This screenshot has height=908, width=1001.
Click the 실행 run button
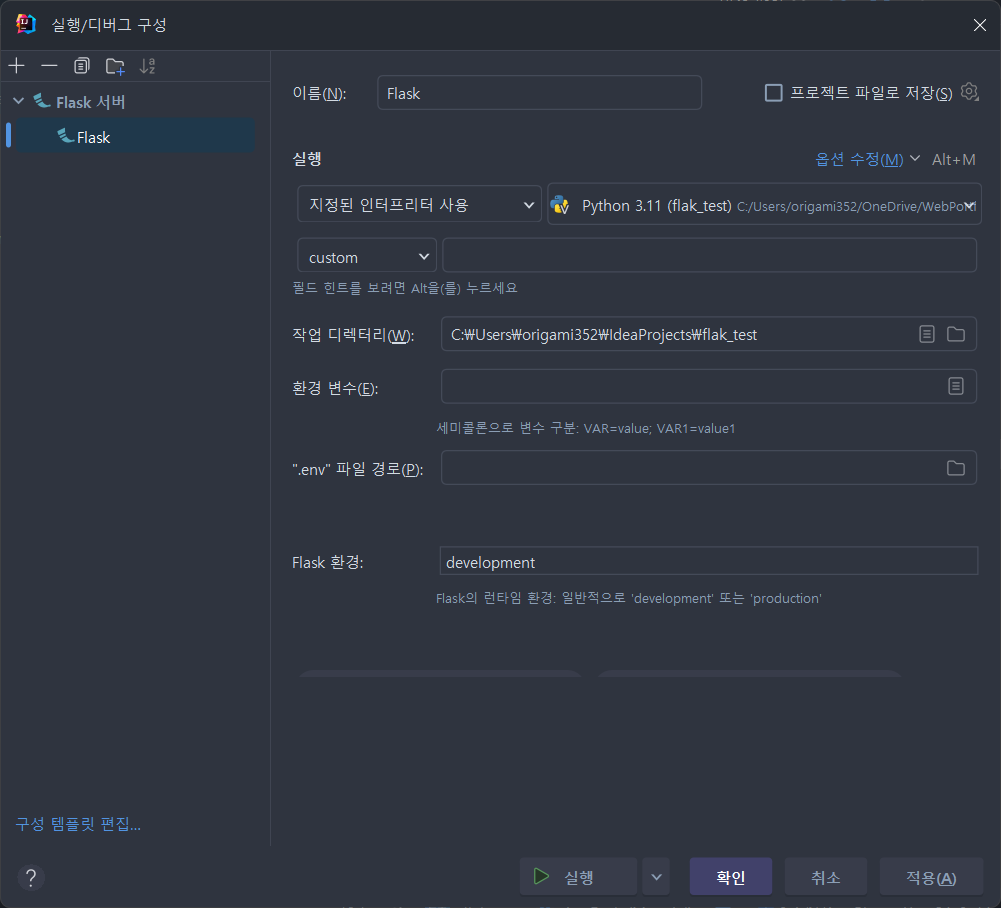click(578, 877)
